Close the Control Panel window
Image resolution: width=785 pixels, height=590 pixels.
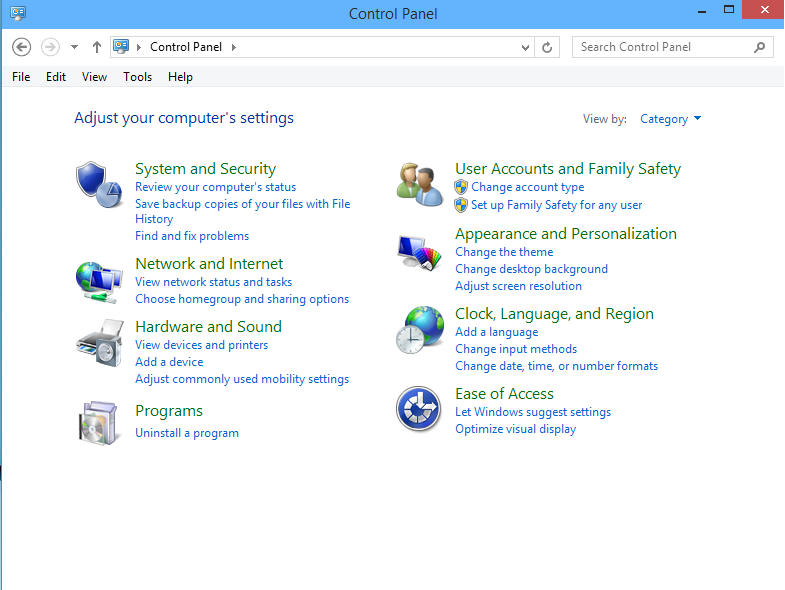[764, 10]
